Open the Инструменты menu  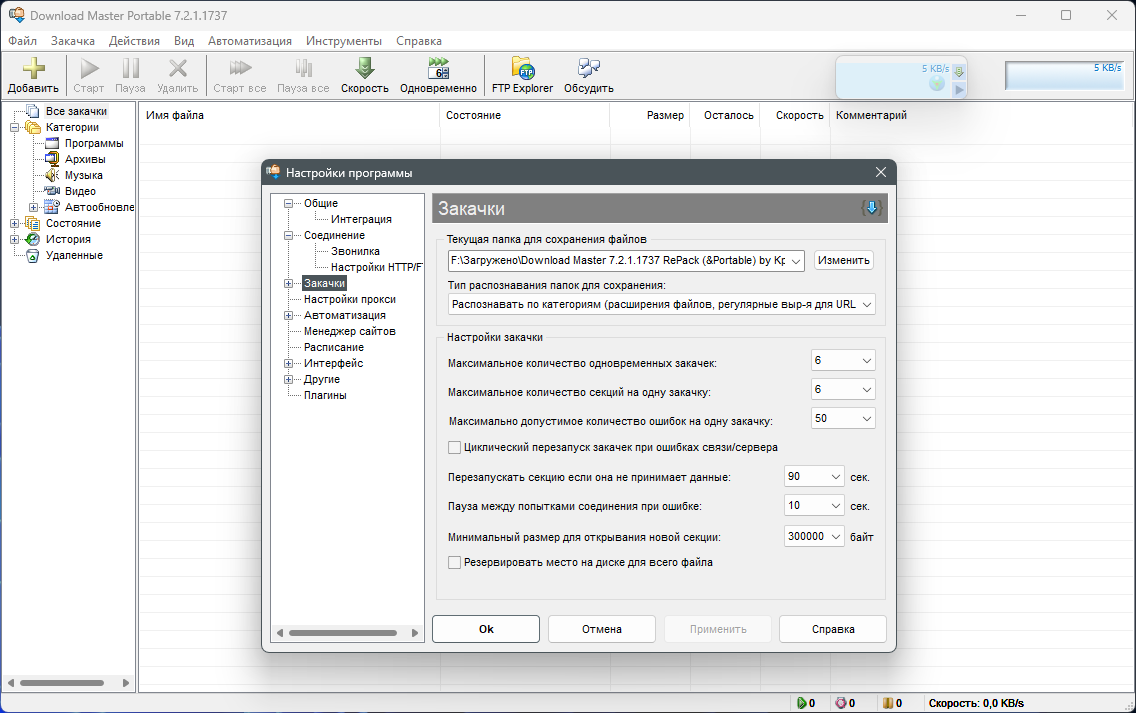click(343, 41)
